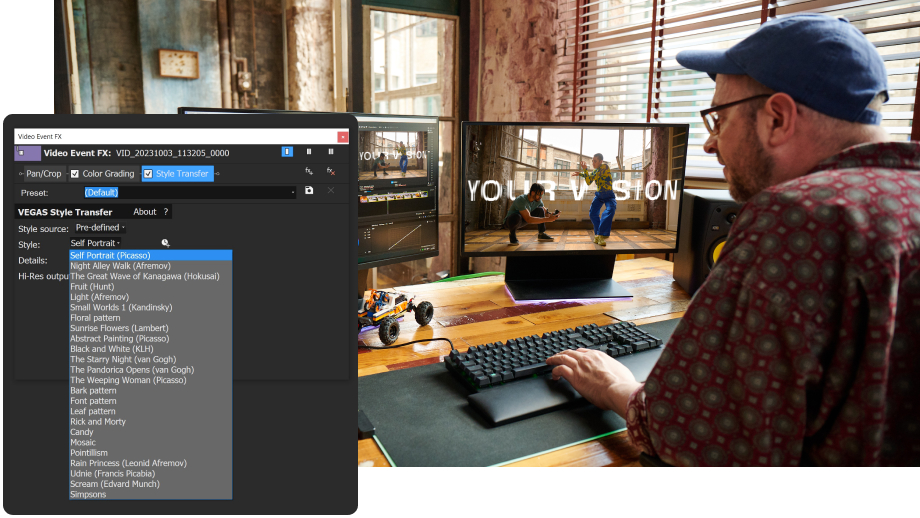The image size is (920, 518).
Task: Click the About link
Action: click(145, 212)
